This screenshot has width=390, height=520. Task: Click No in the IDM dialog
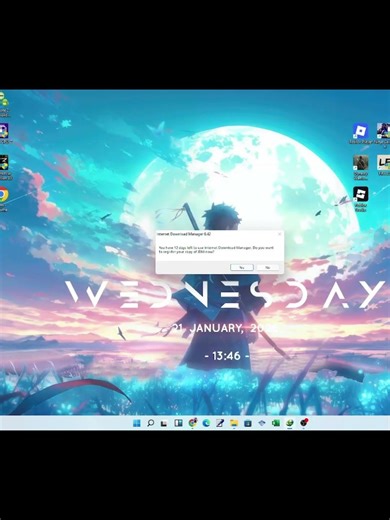(268, 267)
